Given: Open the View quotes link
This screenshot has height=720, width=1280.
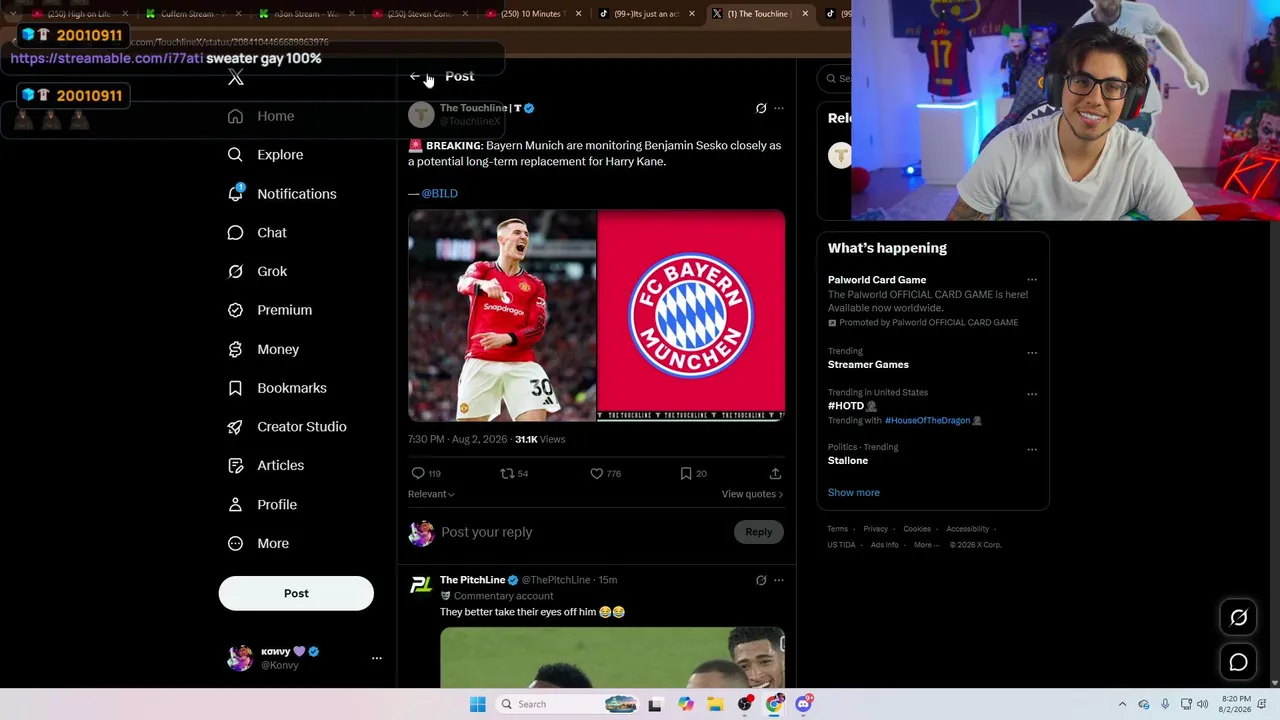Looking at the screenshot, I should tap(752, 494).
